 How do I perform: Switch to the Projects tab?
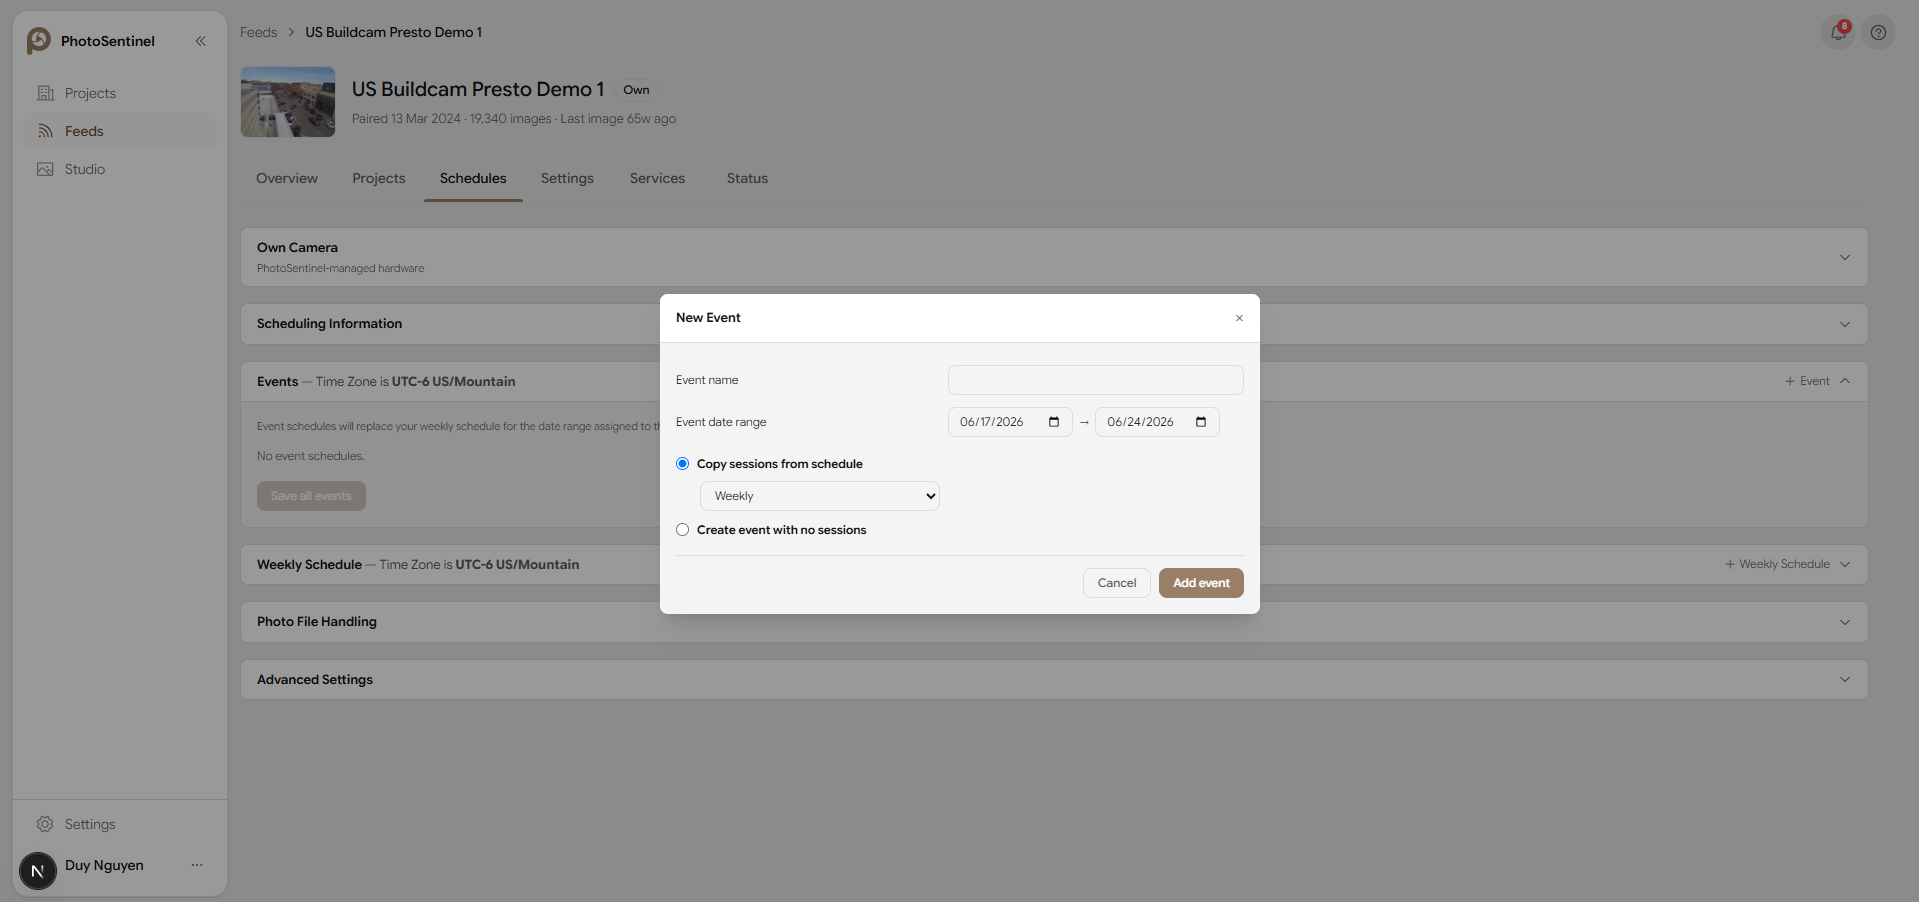click(x=379, y=178)
